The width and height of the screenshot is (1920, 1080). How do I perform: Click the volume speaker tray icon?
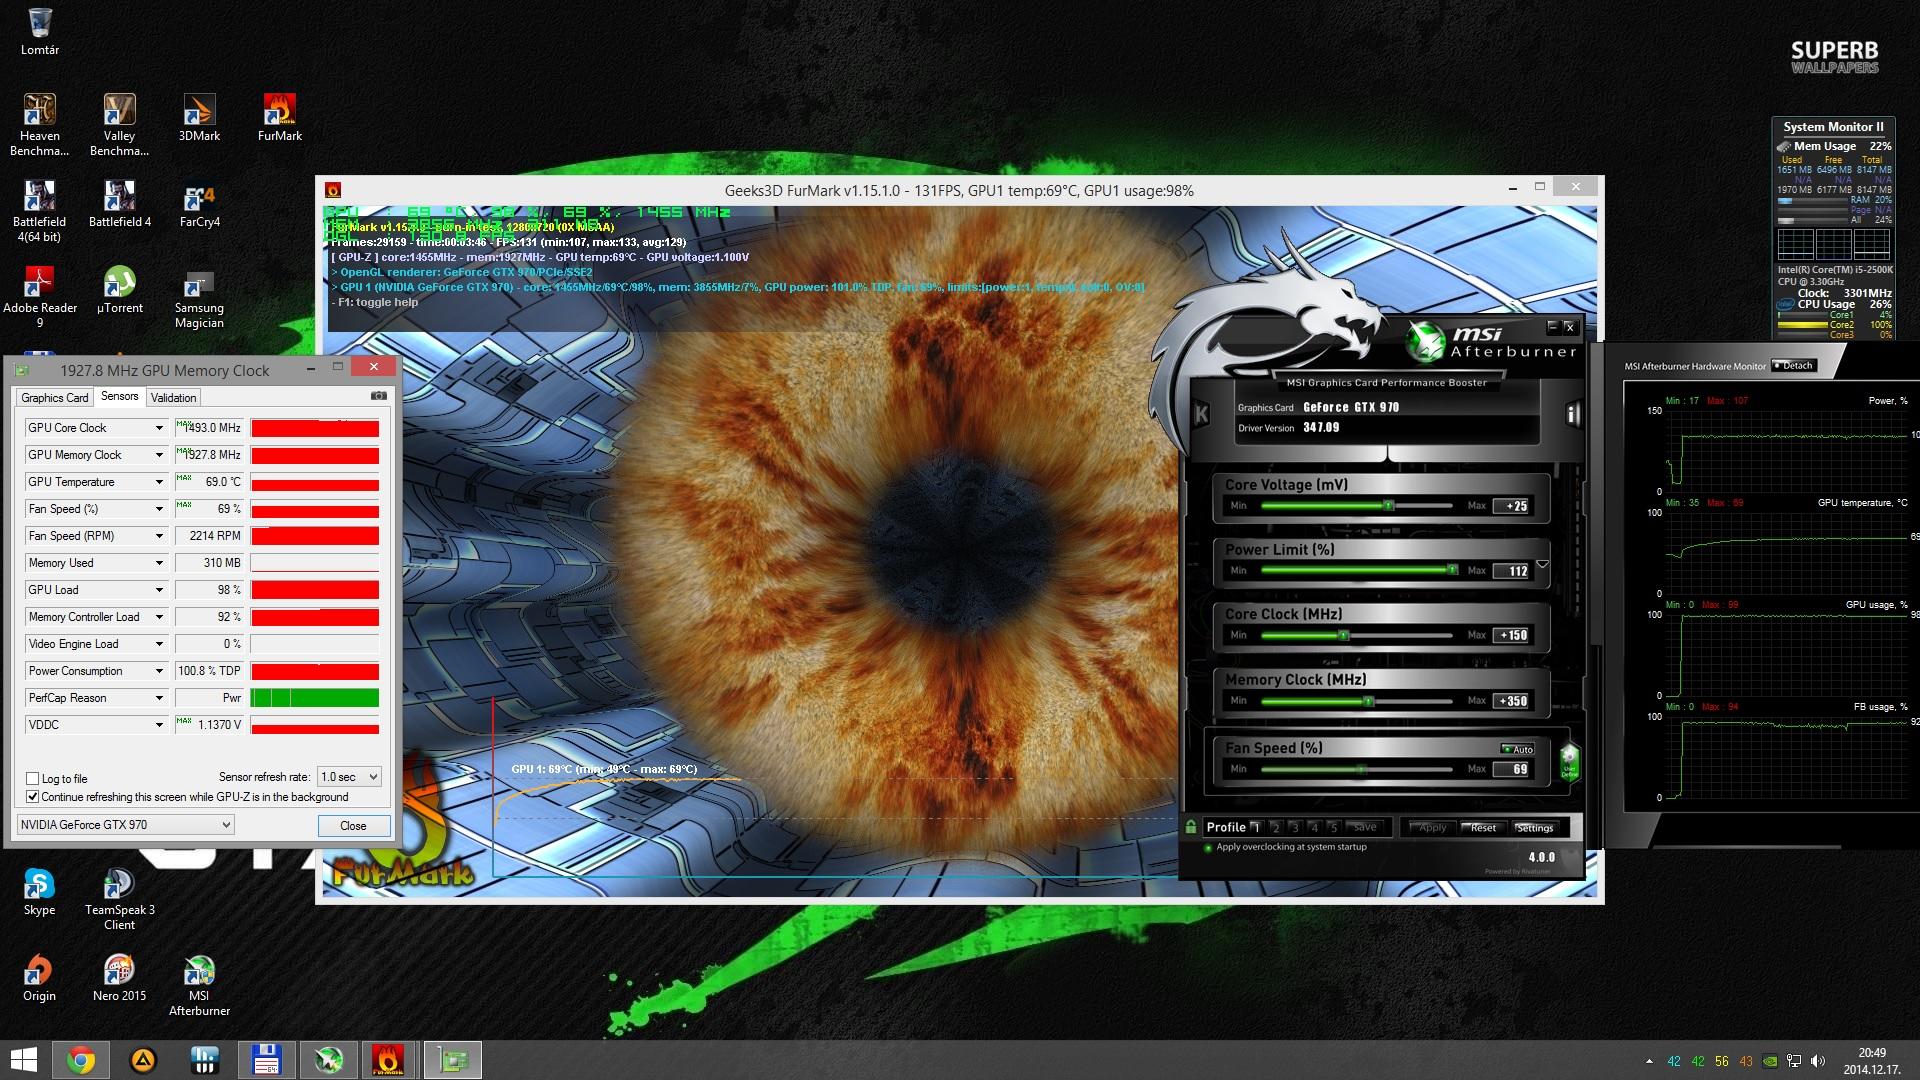tap(1818, 1061)
